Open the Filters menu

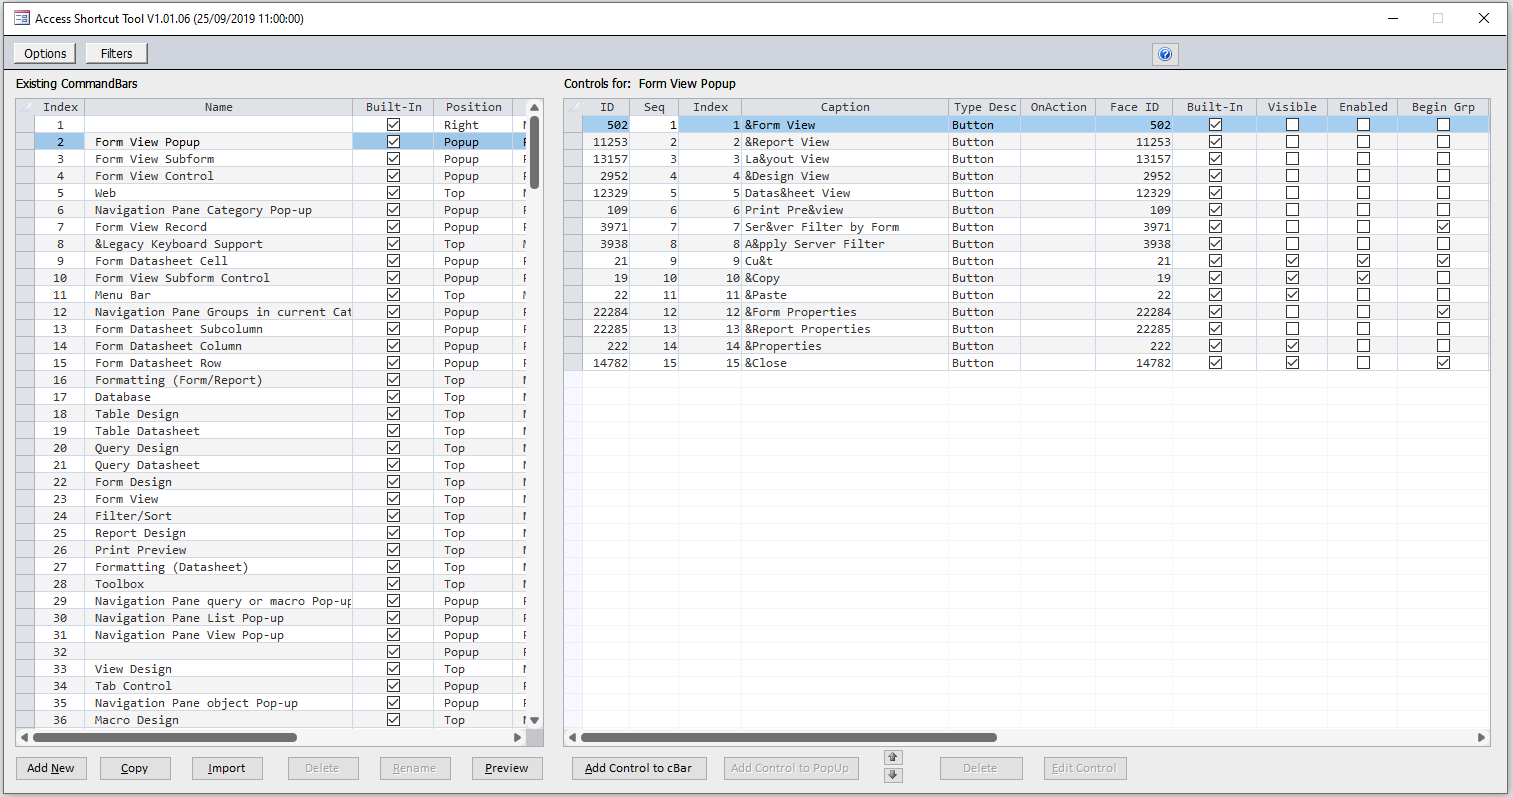(x=116, y=54)
